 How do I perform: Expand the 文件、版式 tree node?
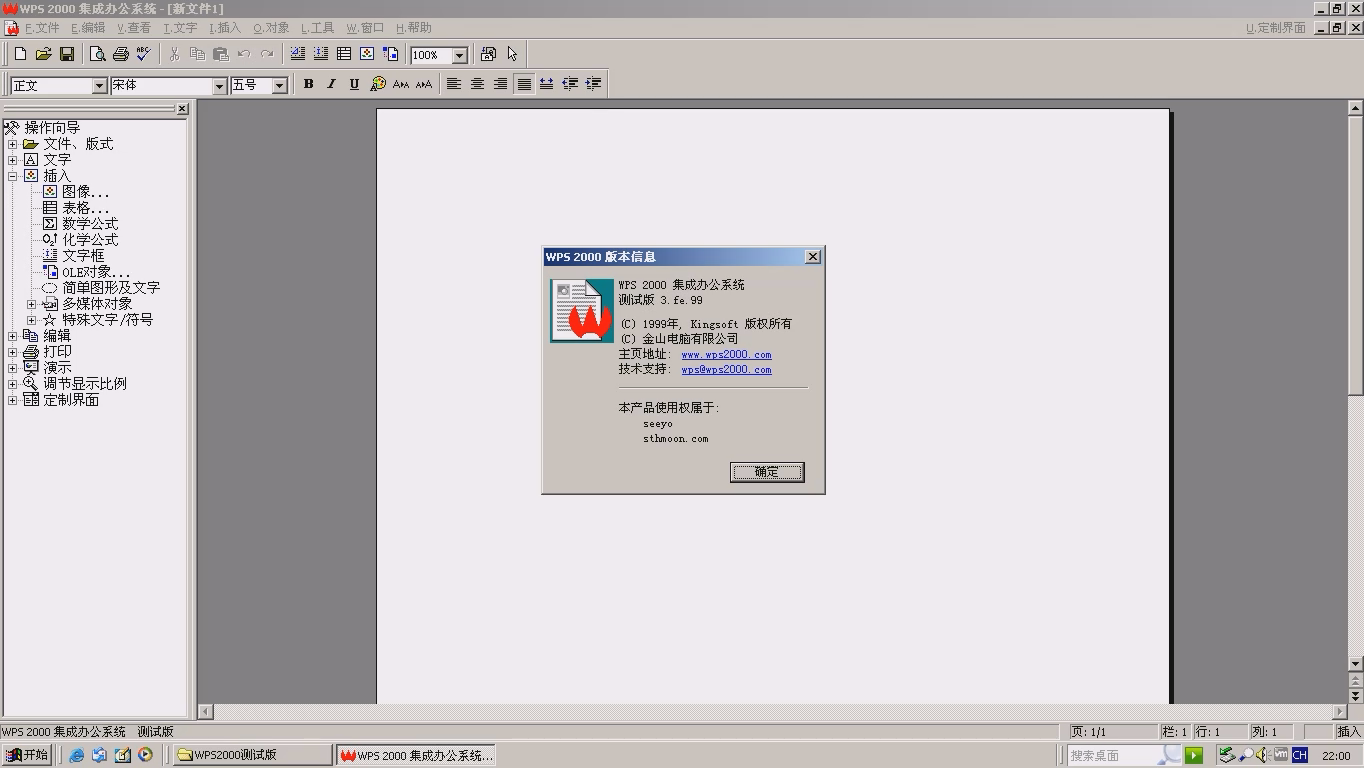(12, 144)
